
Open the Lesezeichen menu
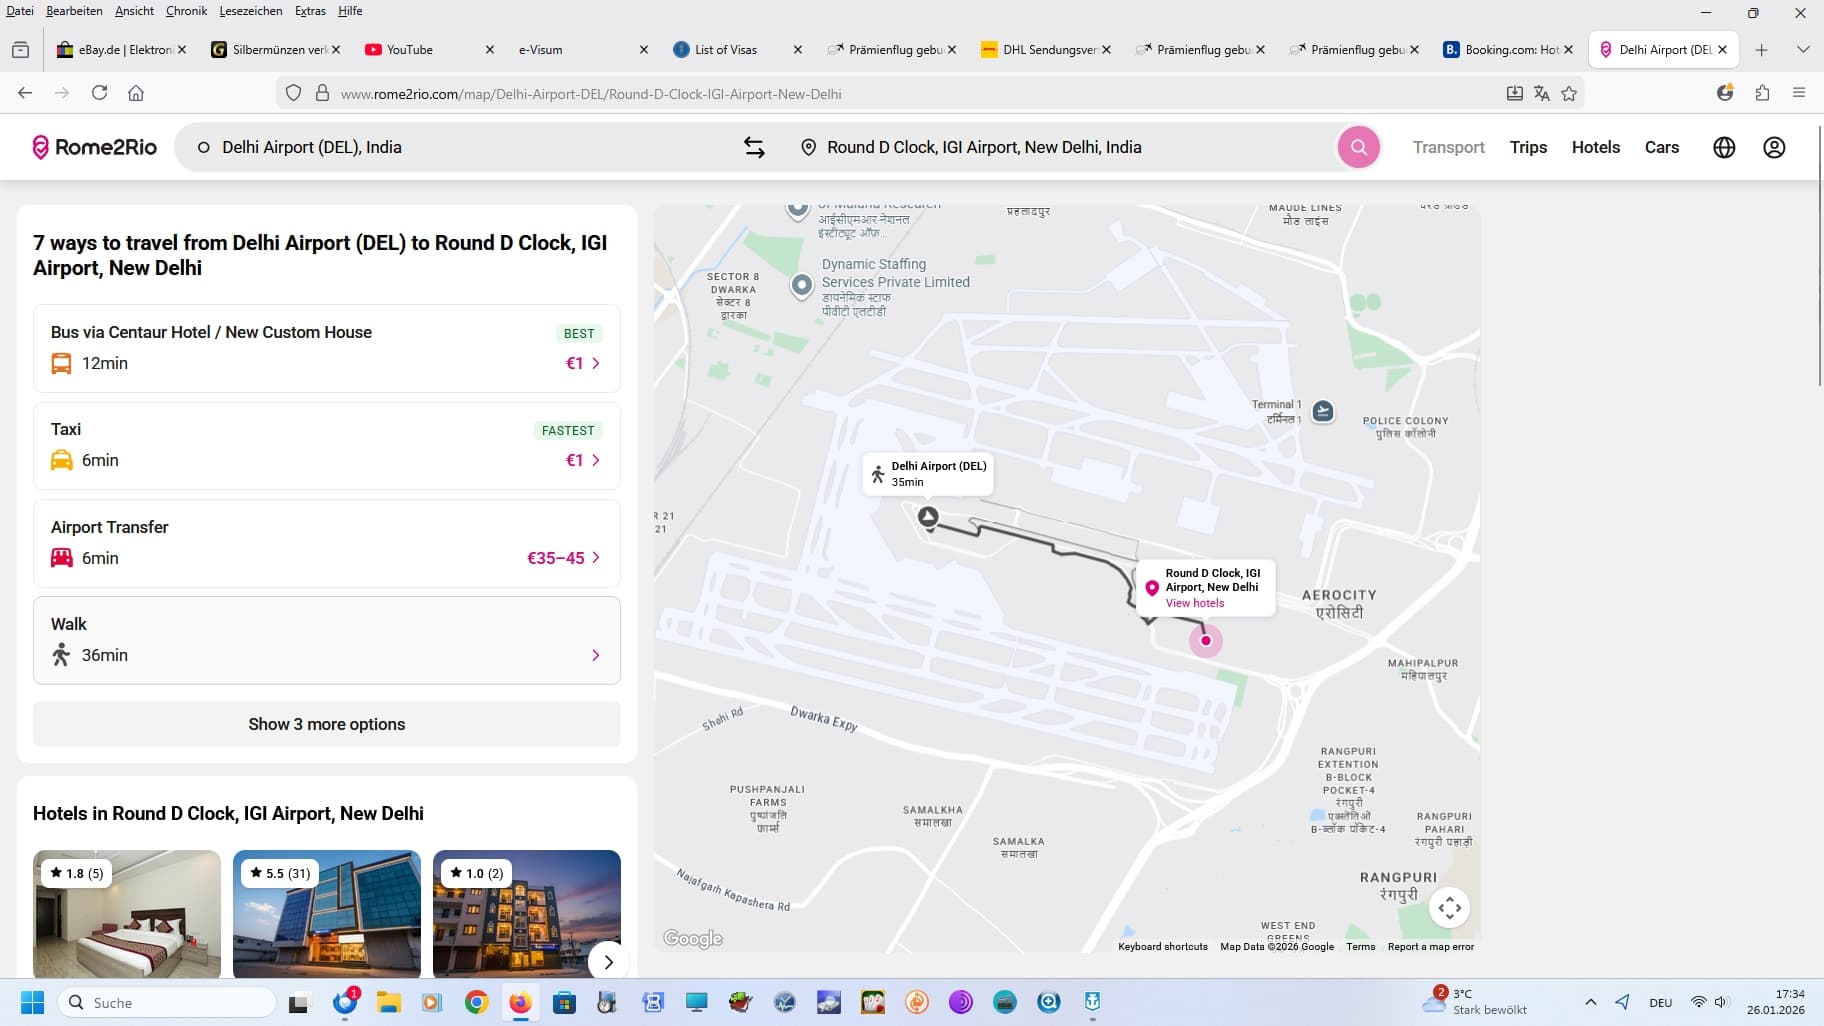[x=250, y=11]
